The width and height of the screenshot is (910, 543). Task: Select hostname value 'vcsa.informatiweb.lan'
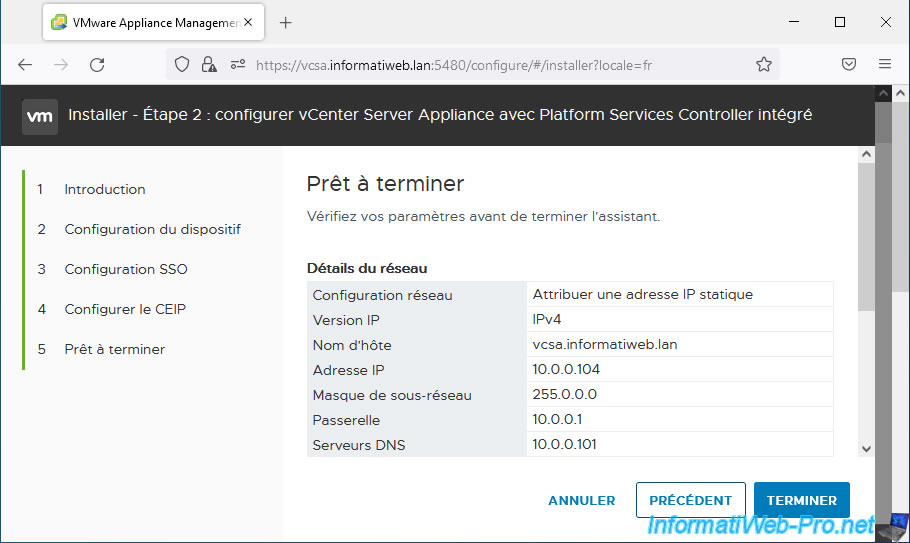[605, 344]
